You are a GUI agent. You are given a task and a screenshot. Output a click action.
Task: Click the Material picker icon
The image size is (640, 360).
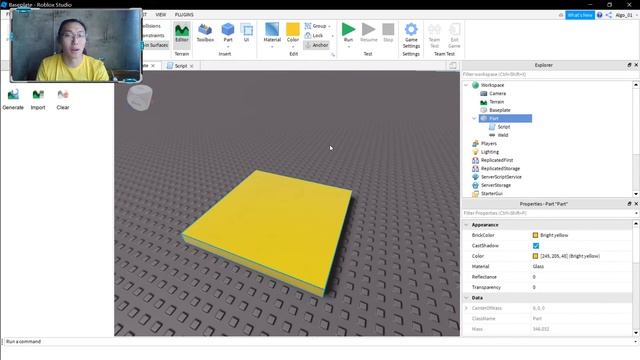coord(272,29)
